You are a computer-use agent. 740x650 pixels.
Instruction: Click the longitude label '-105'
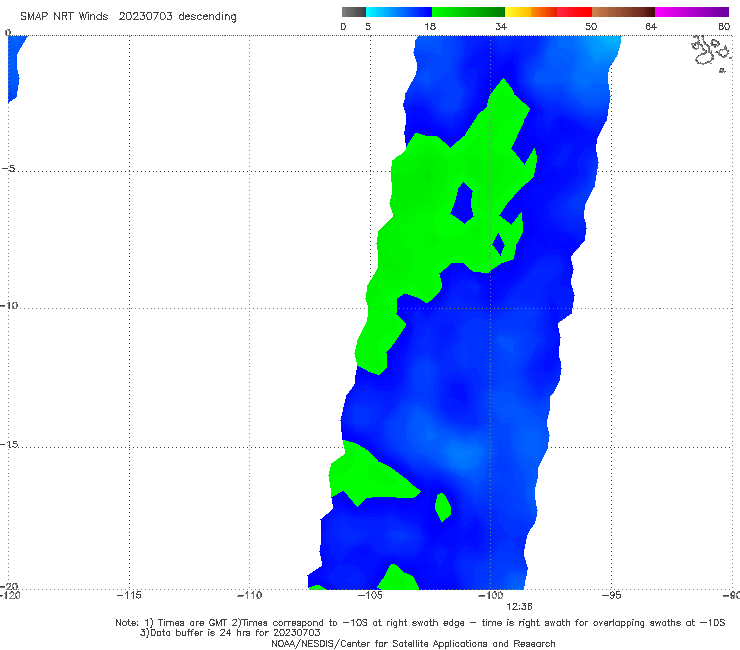point(370,596)
